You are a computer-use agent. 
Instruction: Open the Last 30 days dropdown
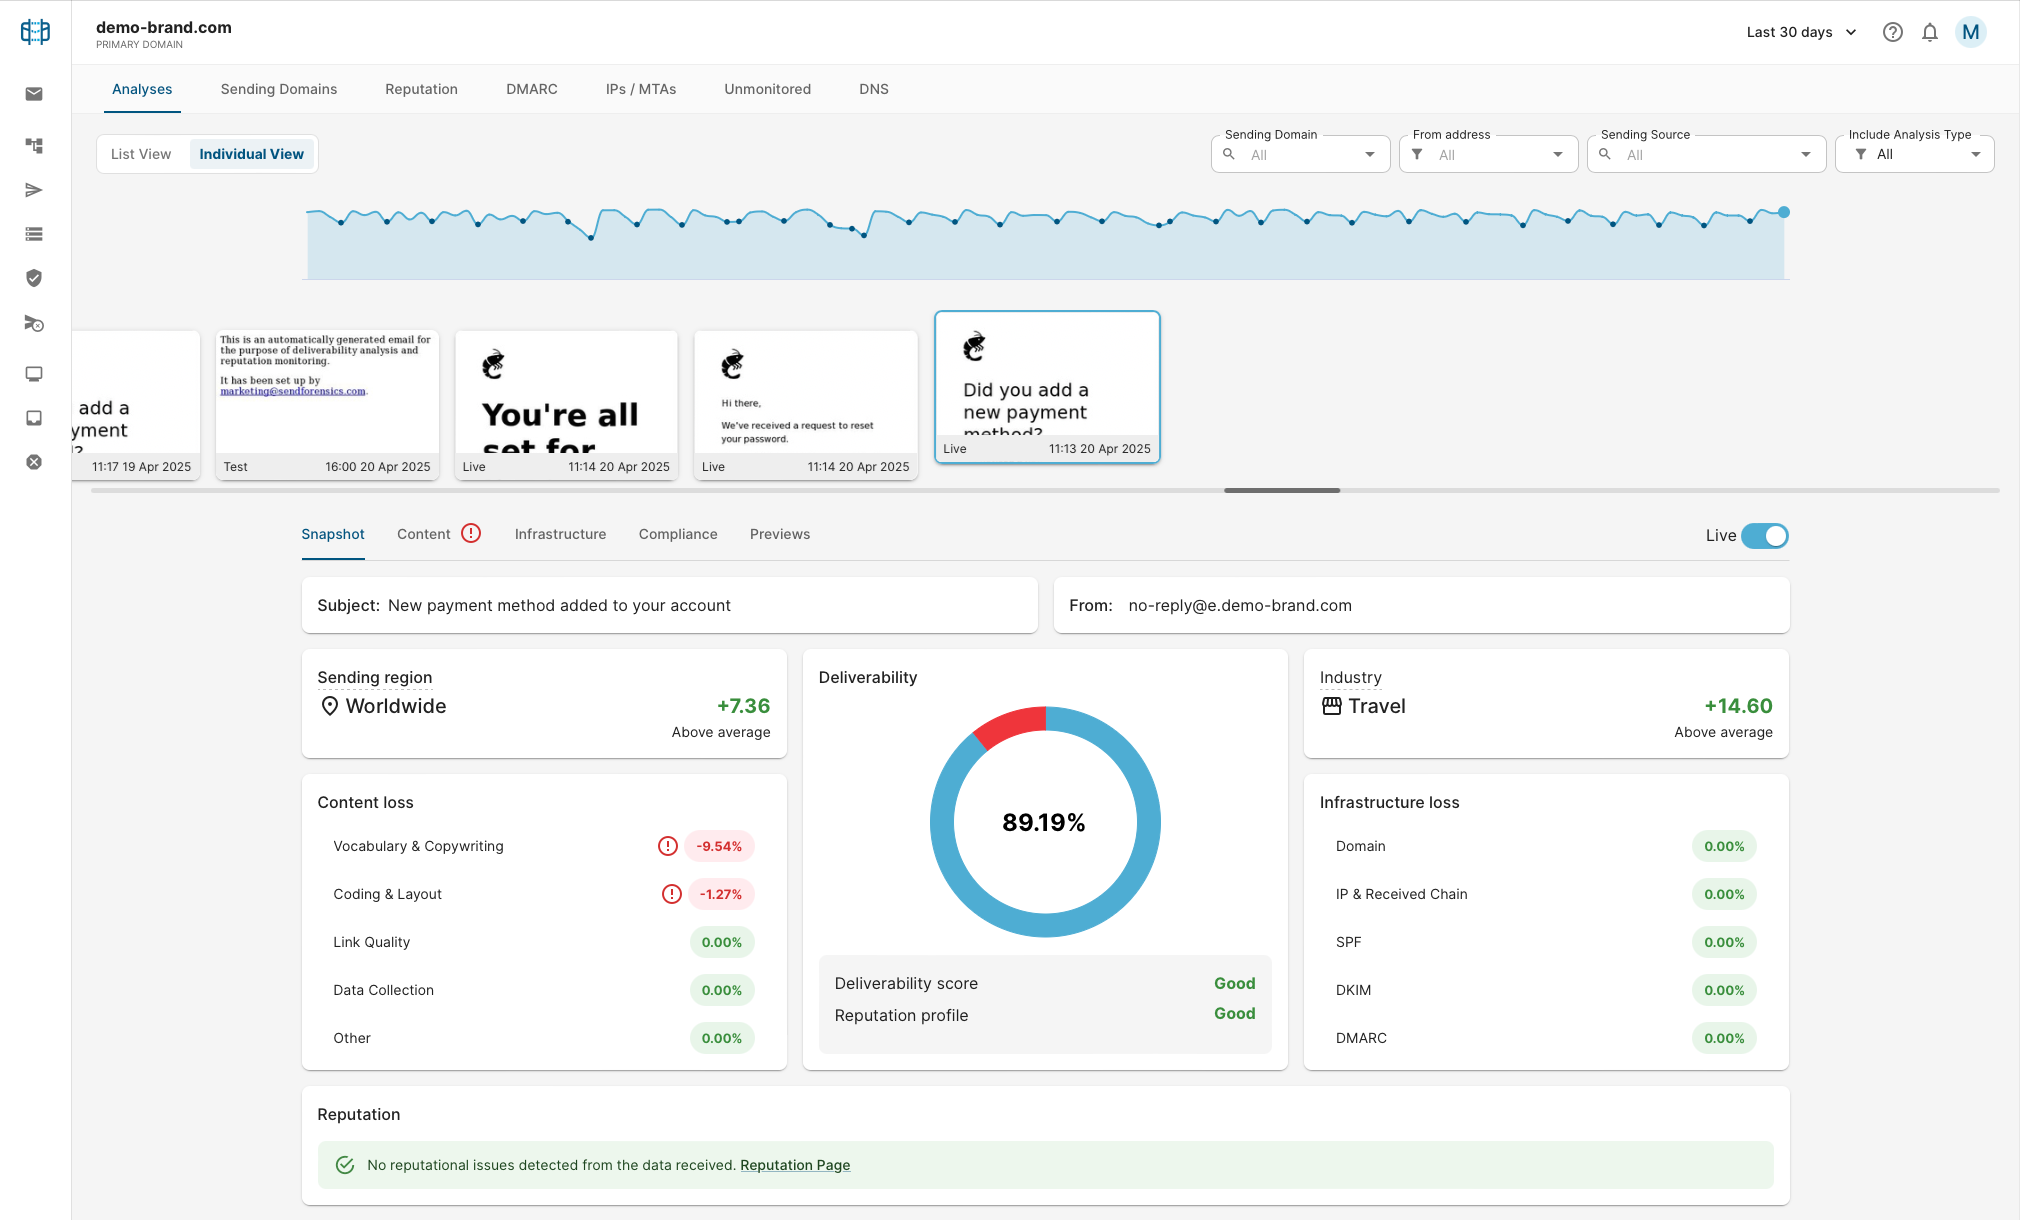(1801, 32)
